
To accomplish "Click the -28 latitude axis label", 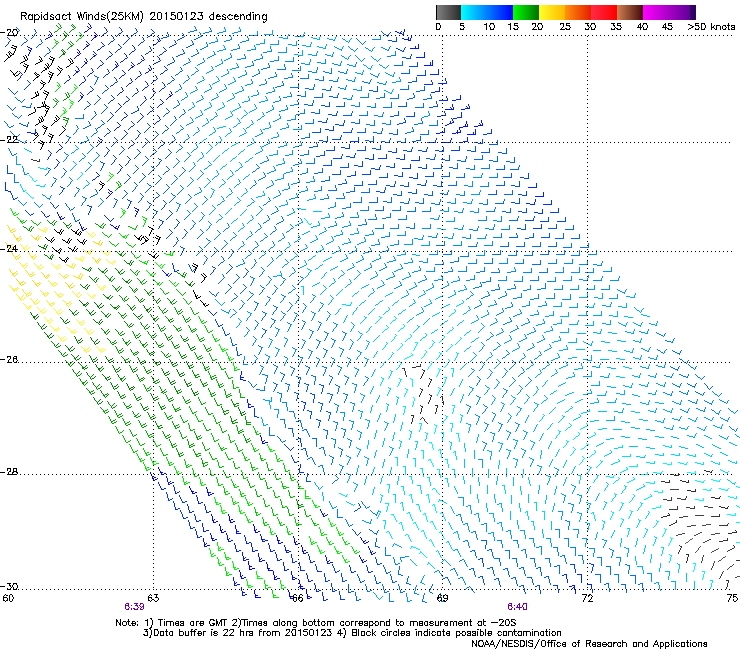I will coord(10,472).
